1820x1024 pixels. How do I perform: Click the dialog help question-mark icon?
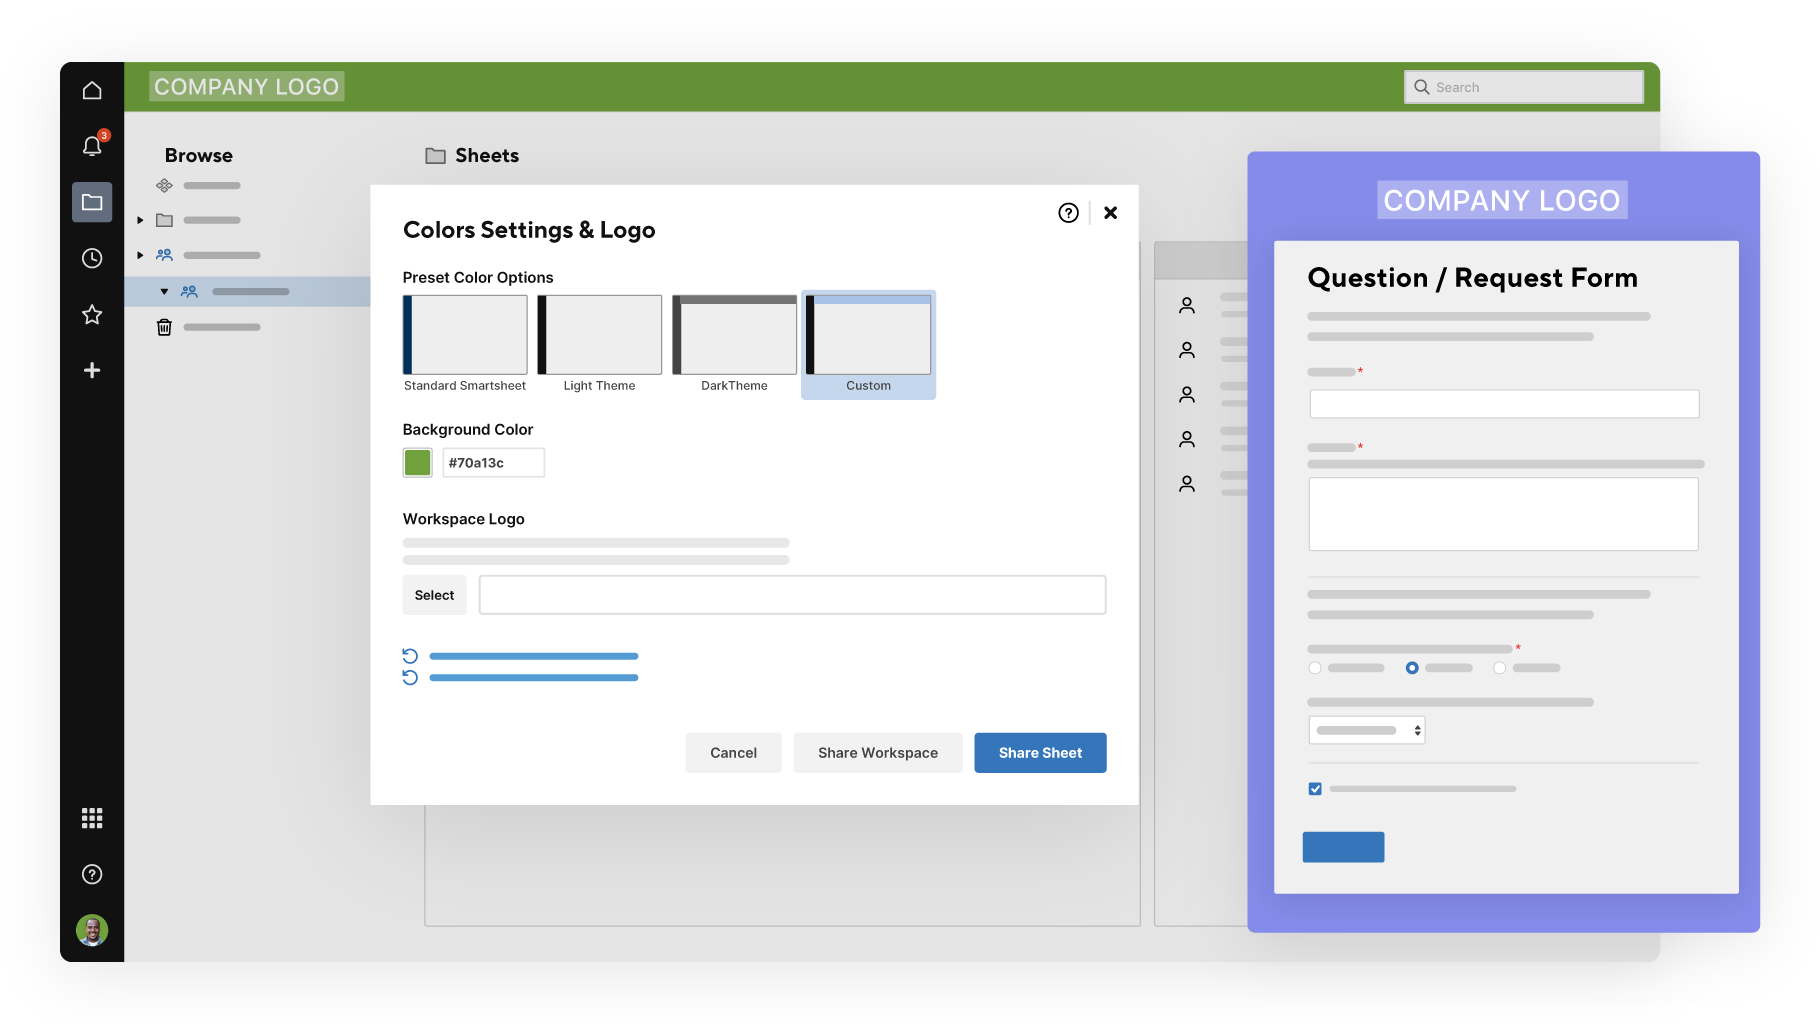(1068, 213)
